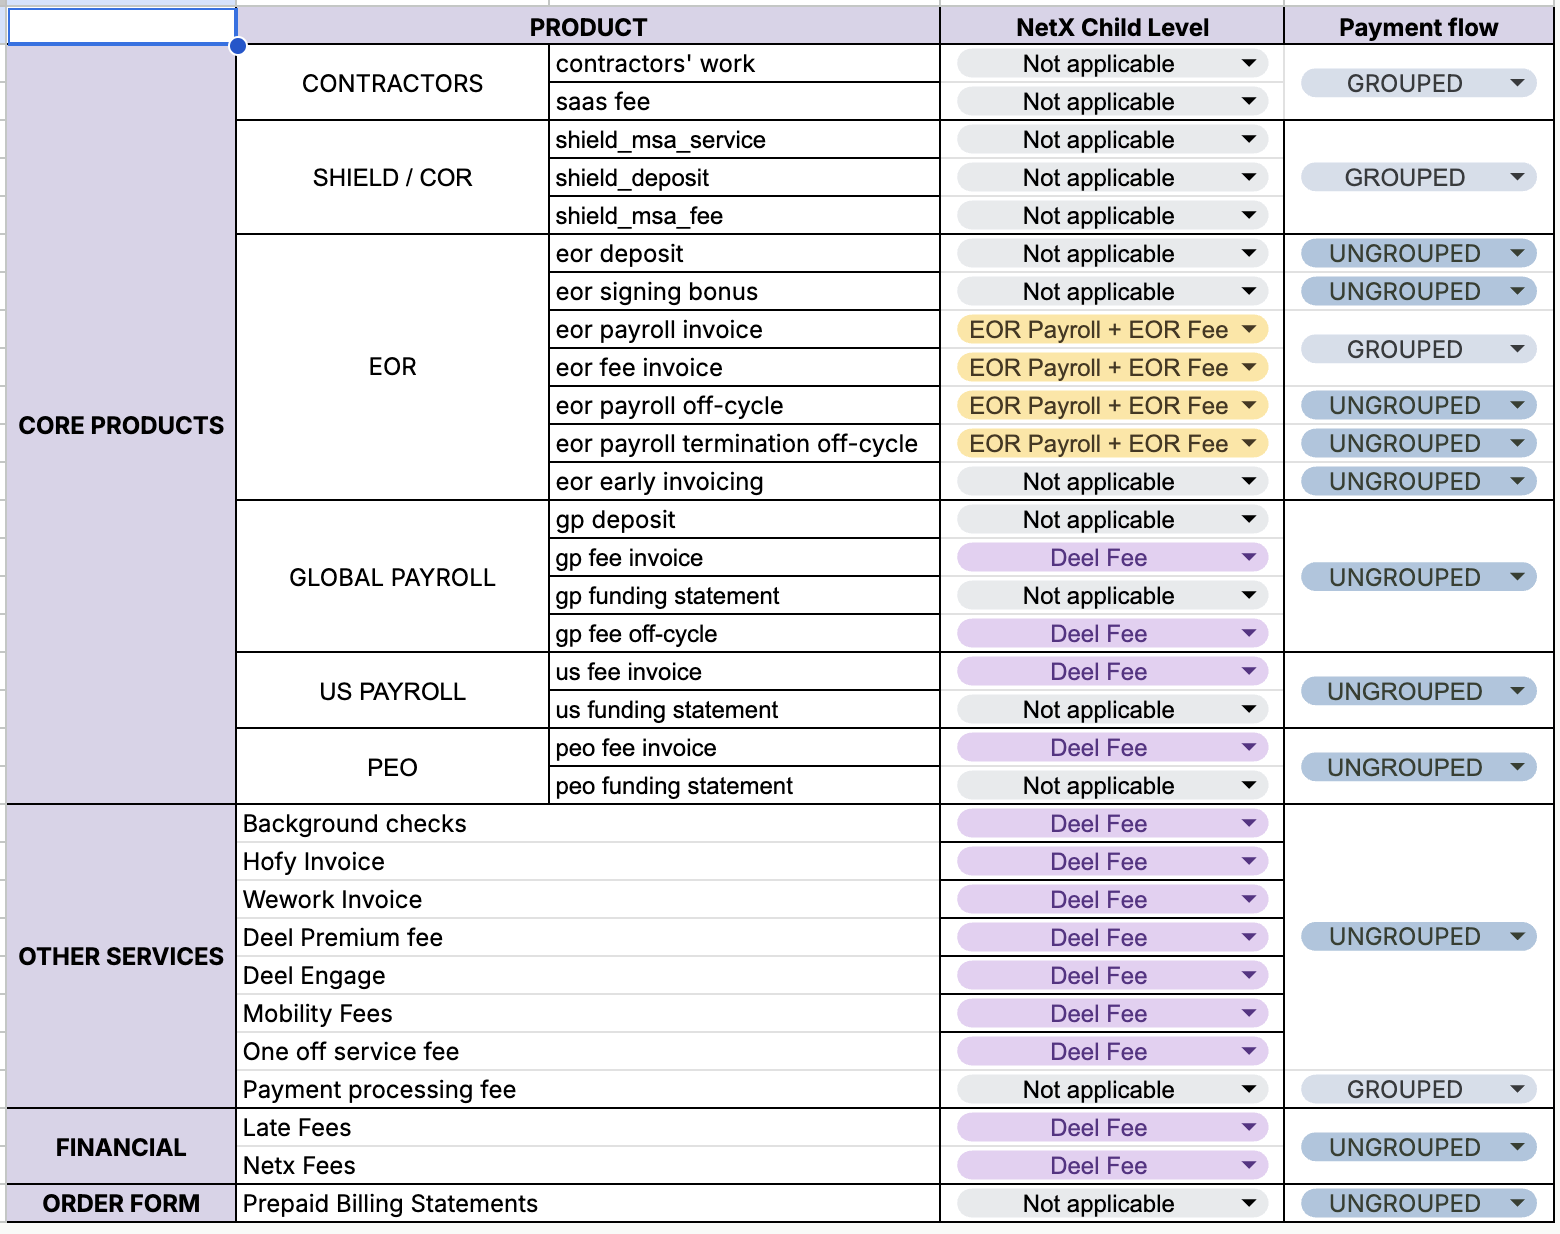Image resolution: width=1560 pixels, height=1234 pixels.
Task: Select the CORE PRODUCTS merged cell
Action: (x=121, y=425)
